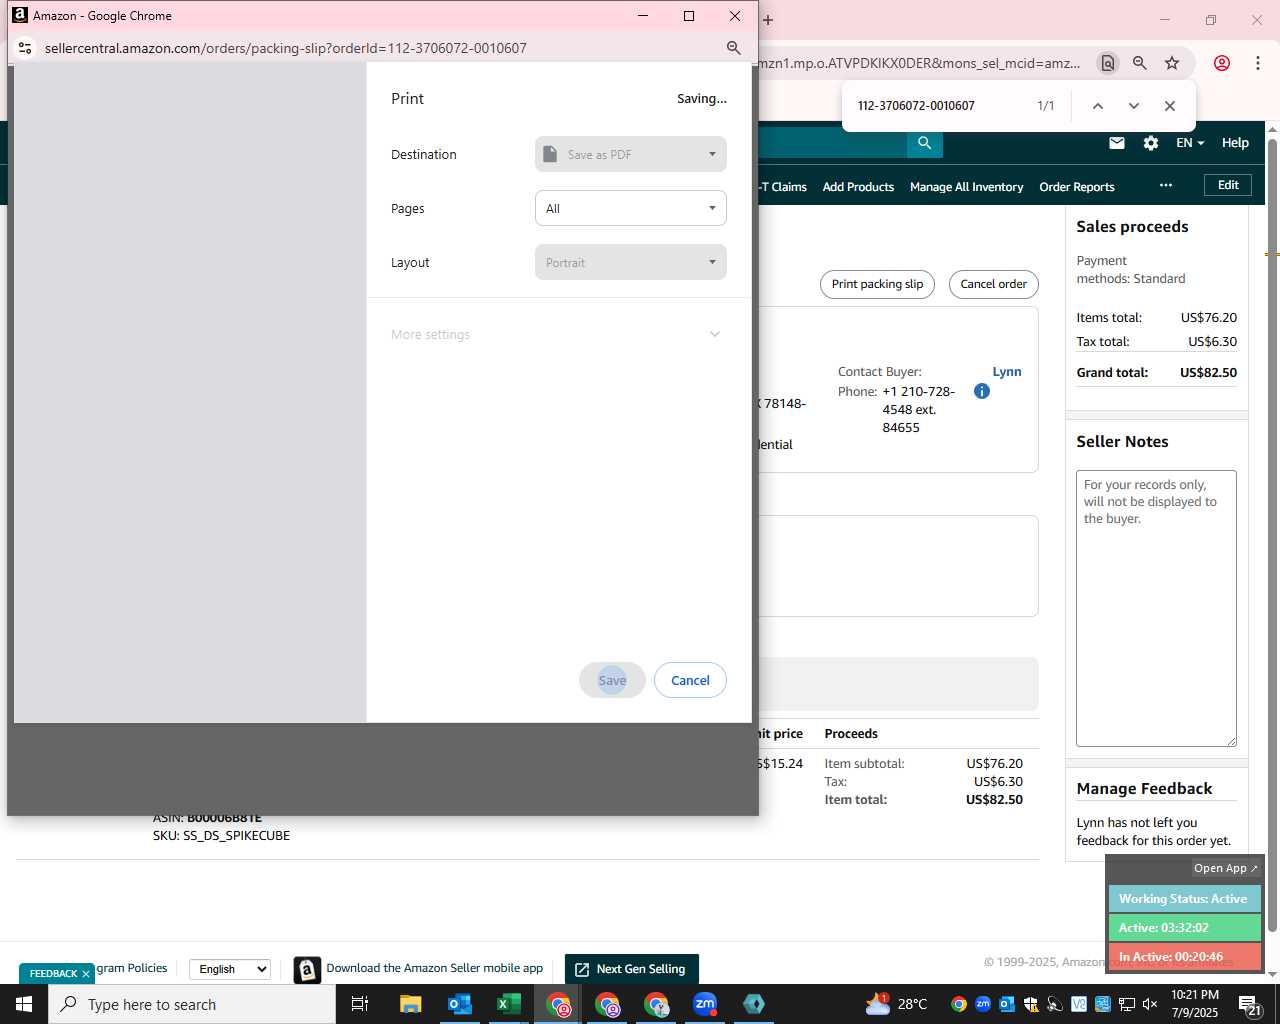Image resolution: width=1280 pixels, height=1024 pixels.
Task: Click the Working Status: Active indicator
Action: coord(1184,899)
